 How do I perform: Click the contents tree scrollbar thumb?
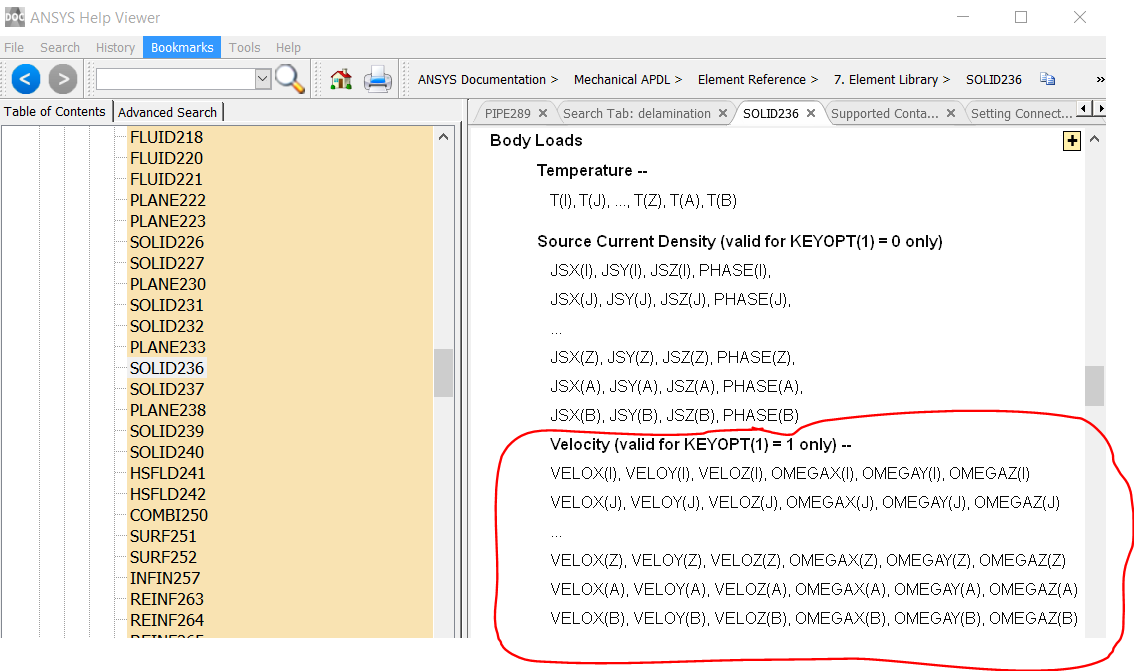coord(443,373)
